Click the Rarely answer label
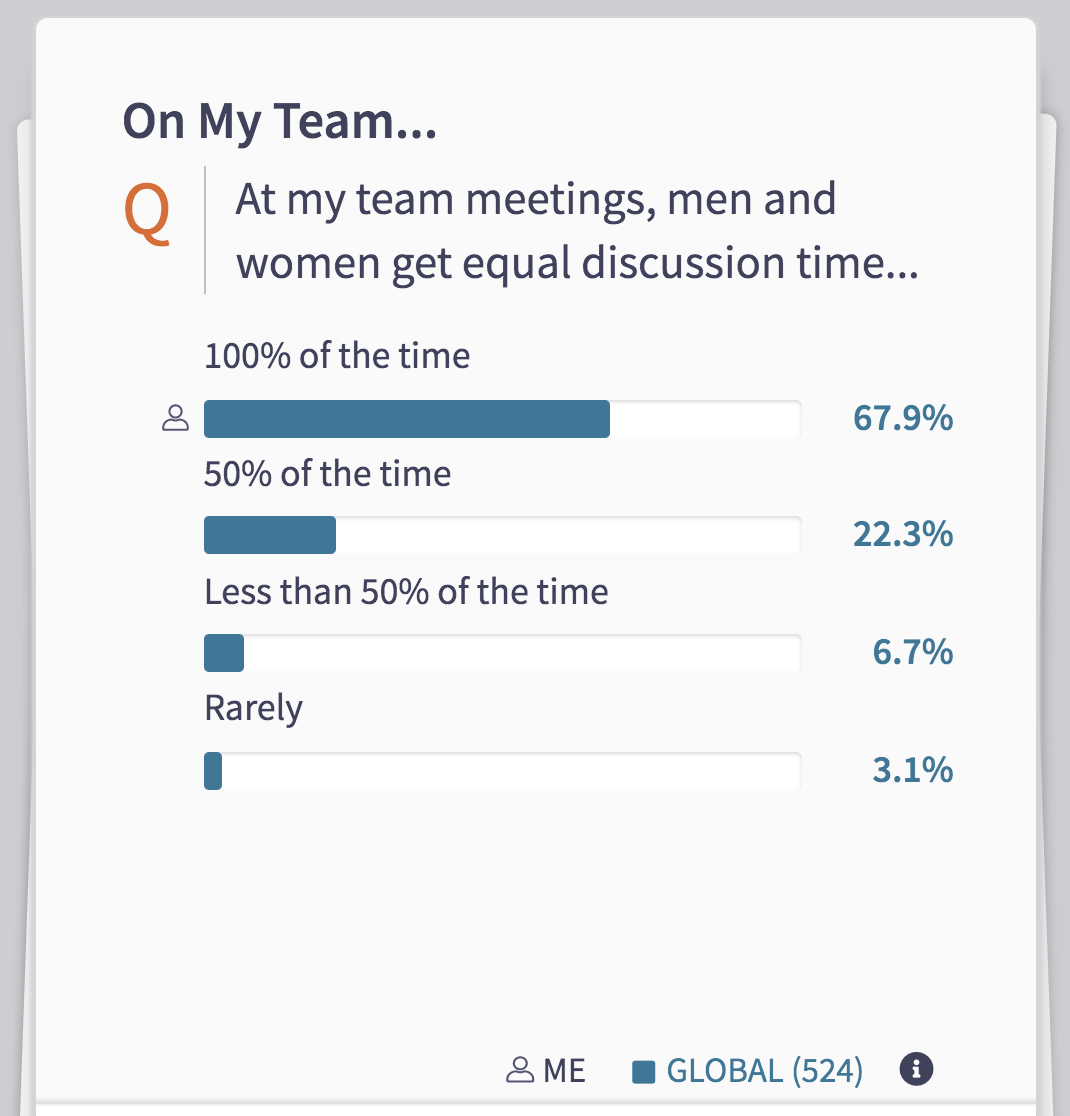 click(x=253, y=709)
